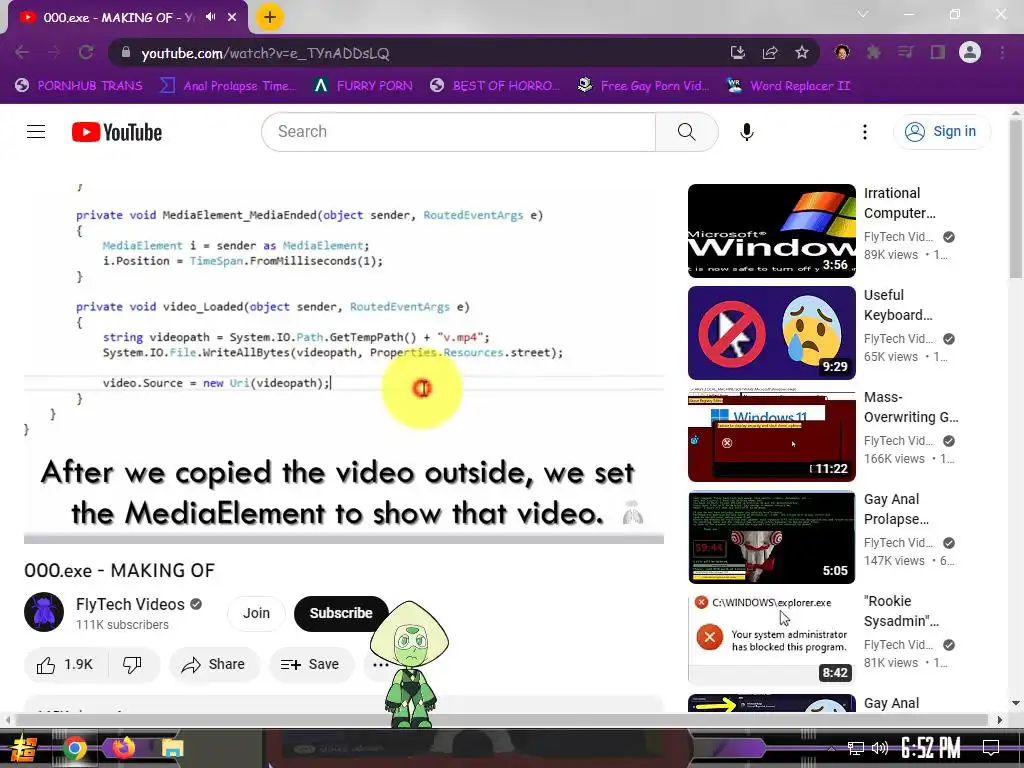This screenshot has height=768, width=1024.
Task: Click the "111K subscribers" text
Action: pos(122,624)
